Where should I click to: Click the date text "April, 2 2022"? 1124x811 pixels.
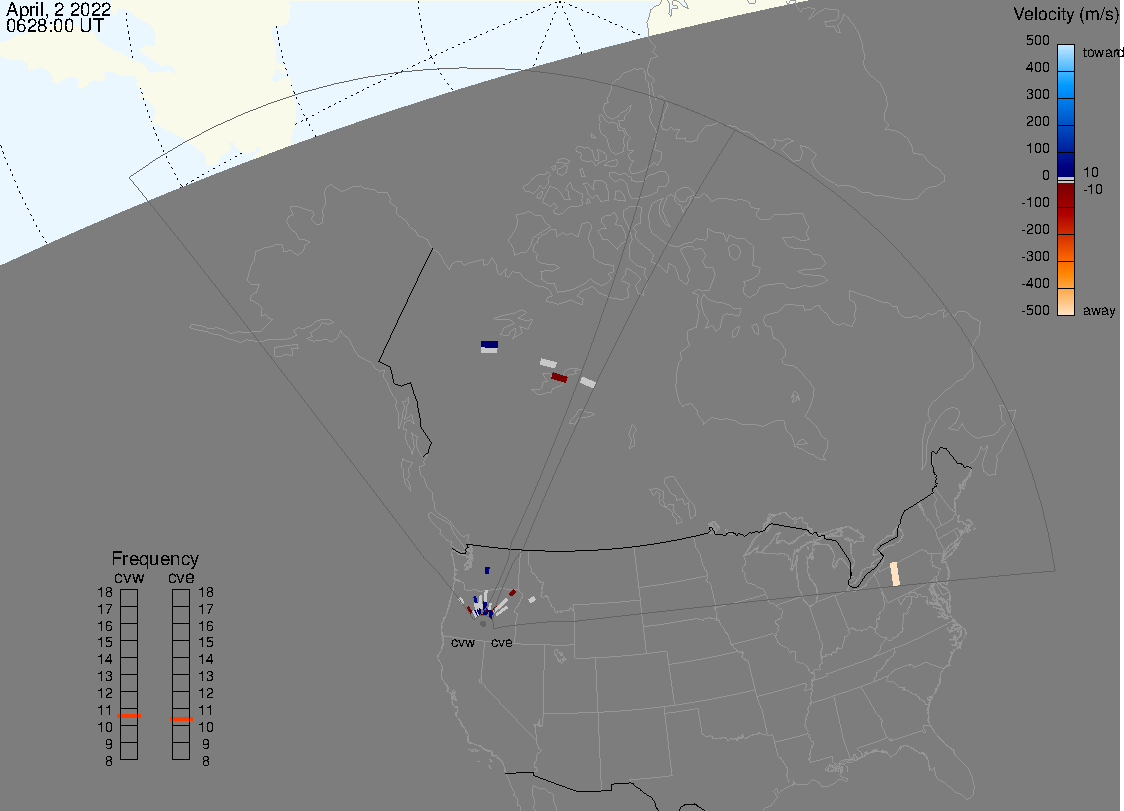pyautogui.click(x=59, y=9)
